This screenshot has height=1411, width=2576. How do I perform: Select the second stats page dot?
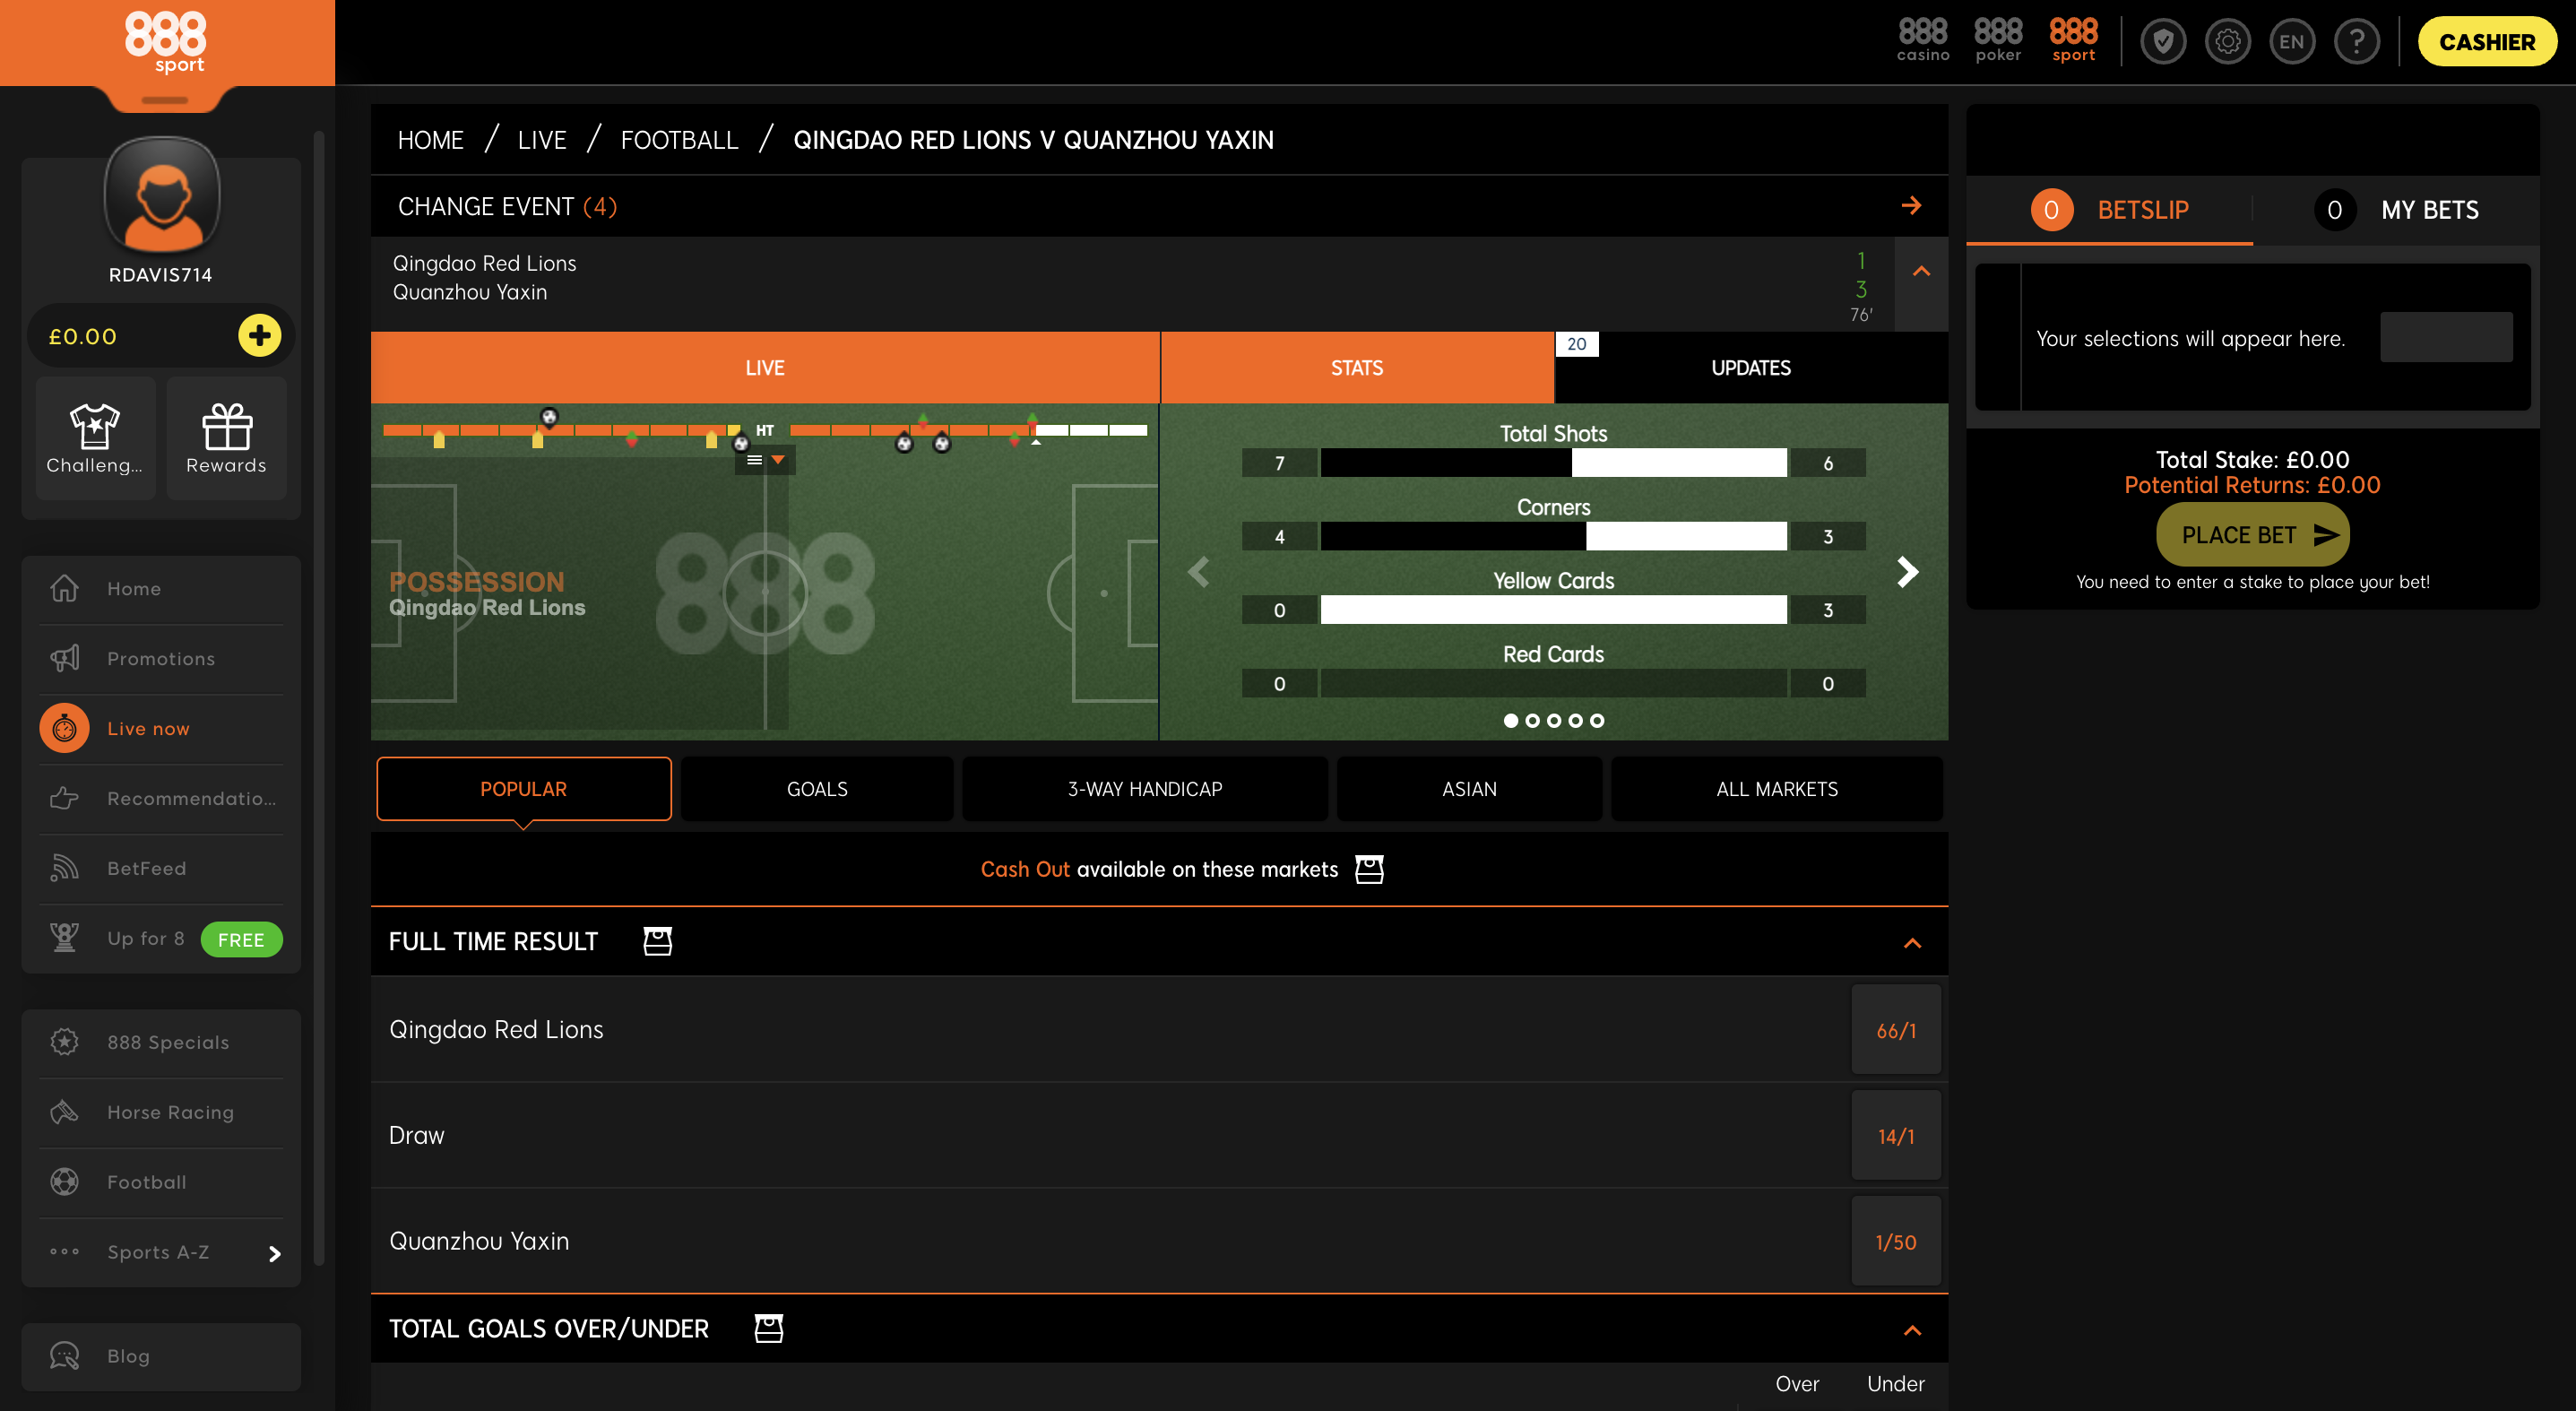coord(1532,721)
